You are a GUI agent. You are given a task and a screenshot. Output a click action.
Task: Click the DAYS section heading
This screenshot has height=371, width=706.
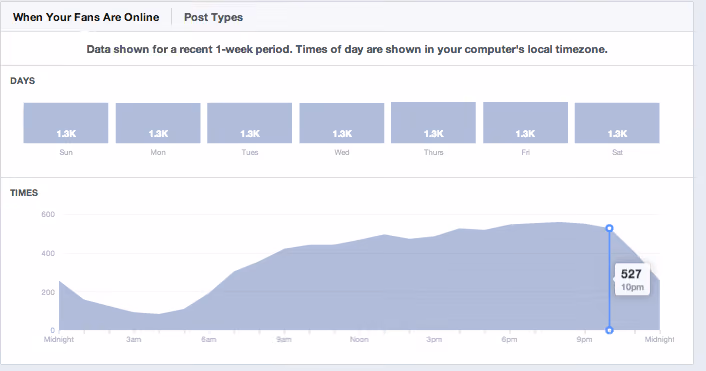coord(23,81)
